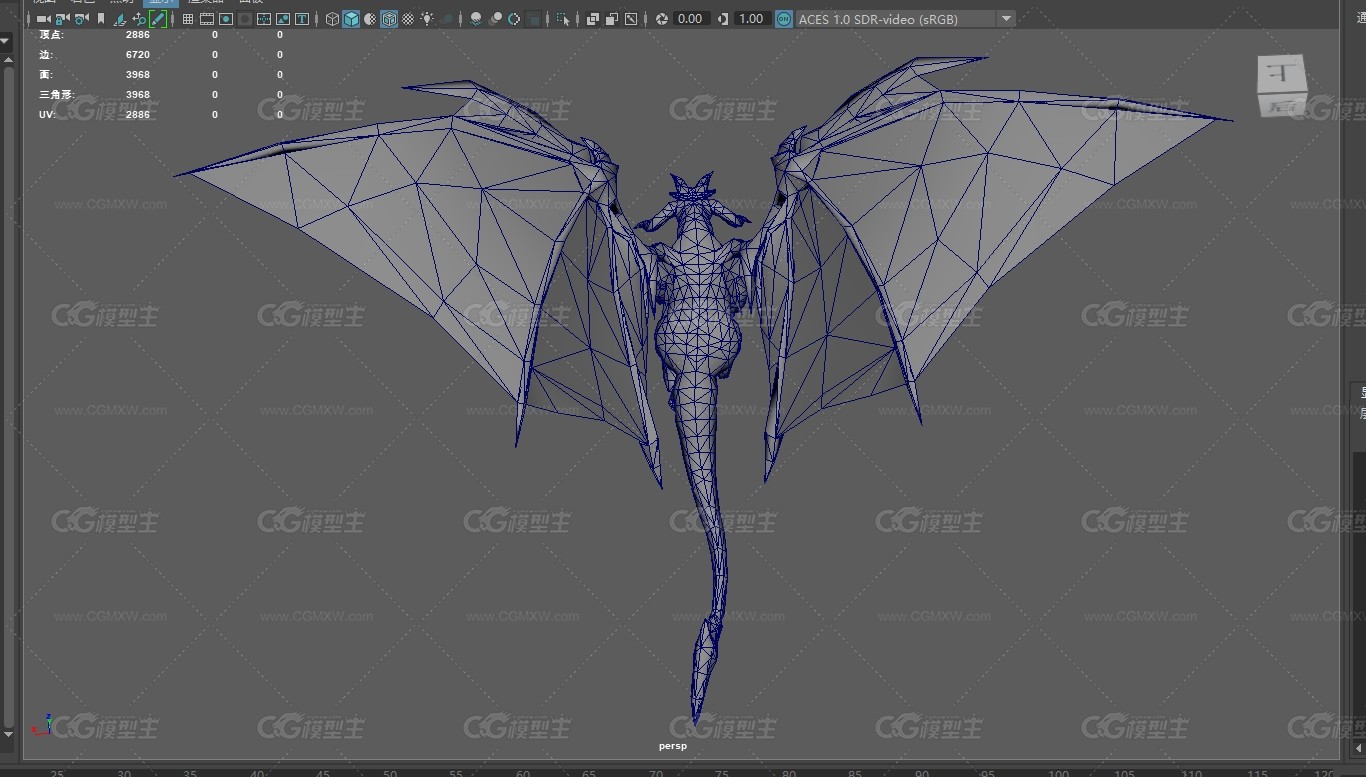Viewport: 1366px width, 777px height.
Task: Click the X-Ray Active Components icon
Action: coord(612,19)
